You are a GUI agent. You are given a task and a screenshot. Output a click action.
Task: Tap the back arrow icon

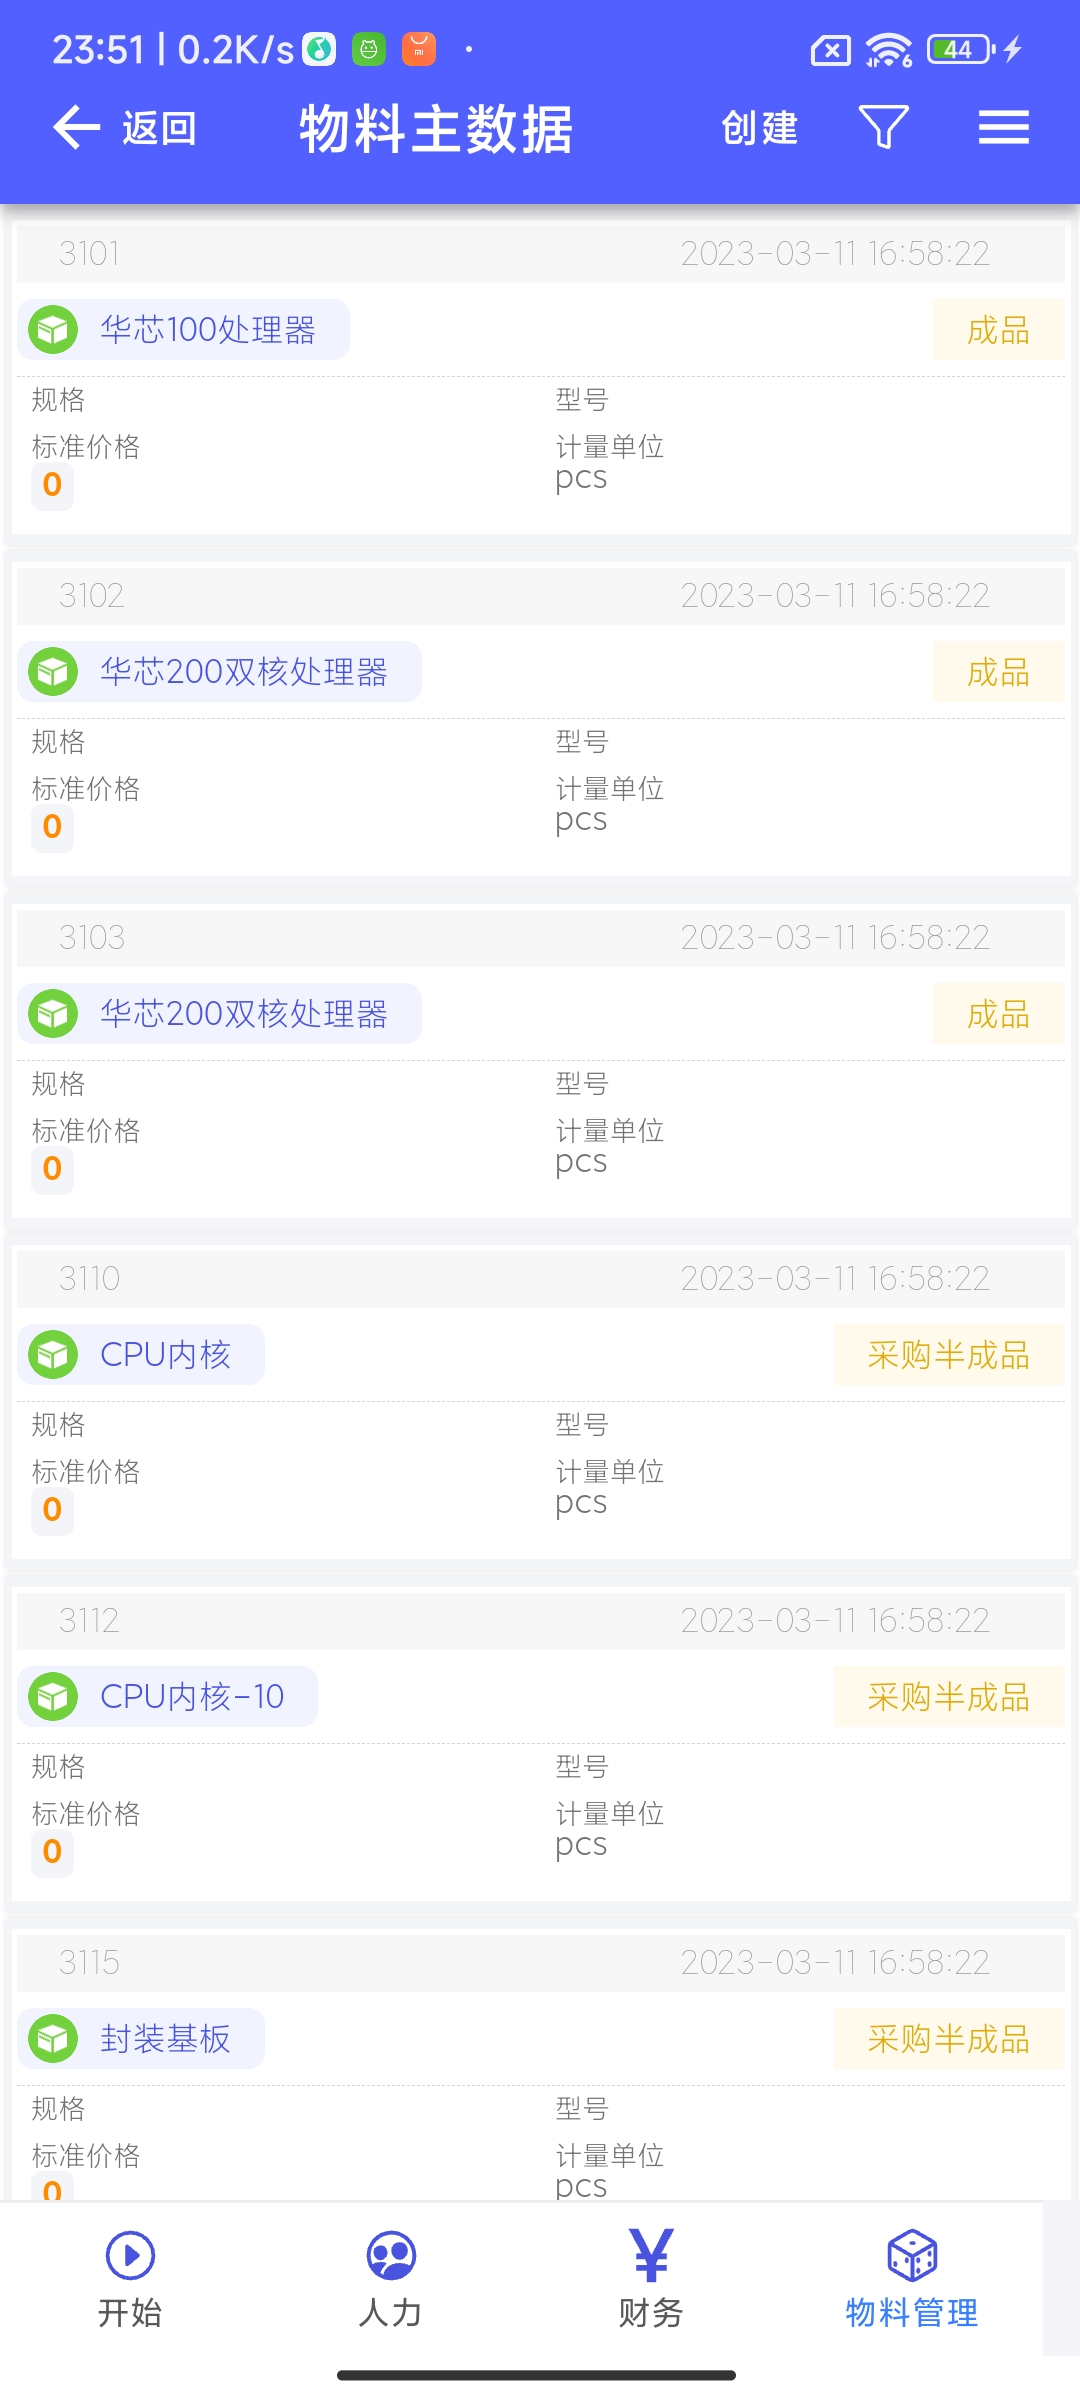pyautogui.click(x=76, y=128)
